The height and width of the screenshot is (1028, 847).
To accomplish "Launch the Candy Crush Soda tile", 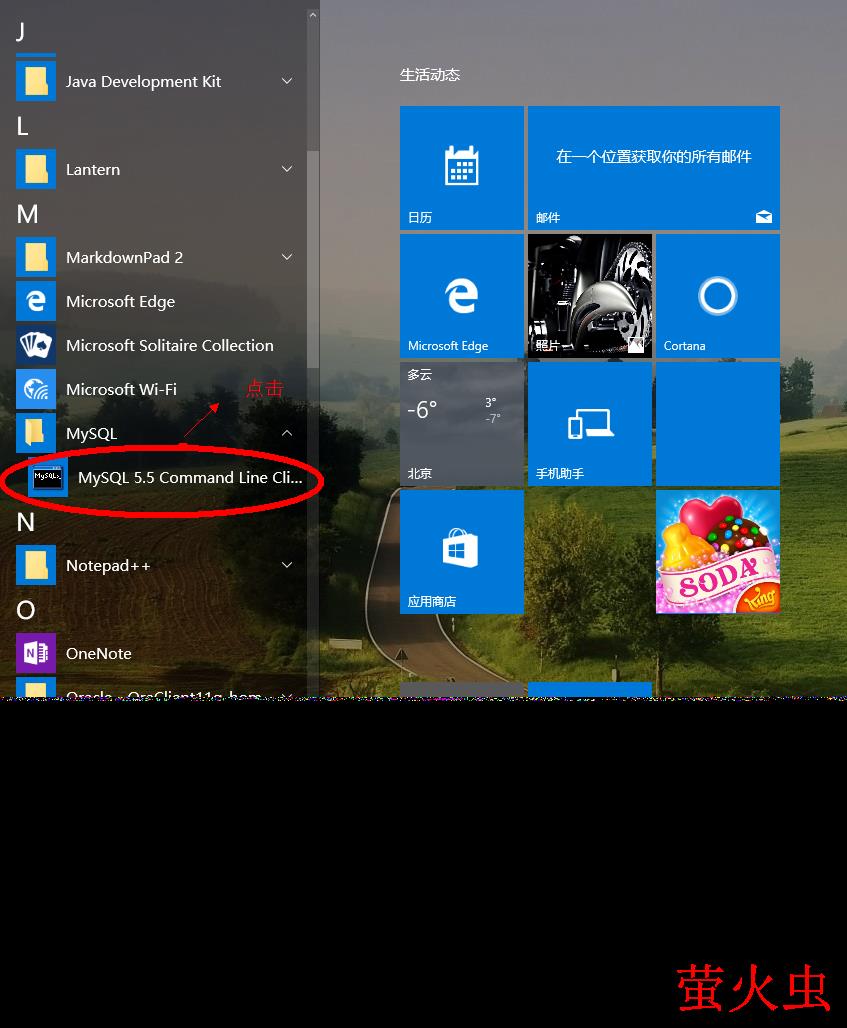I will (717, 551).
